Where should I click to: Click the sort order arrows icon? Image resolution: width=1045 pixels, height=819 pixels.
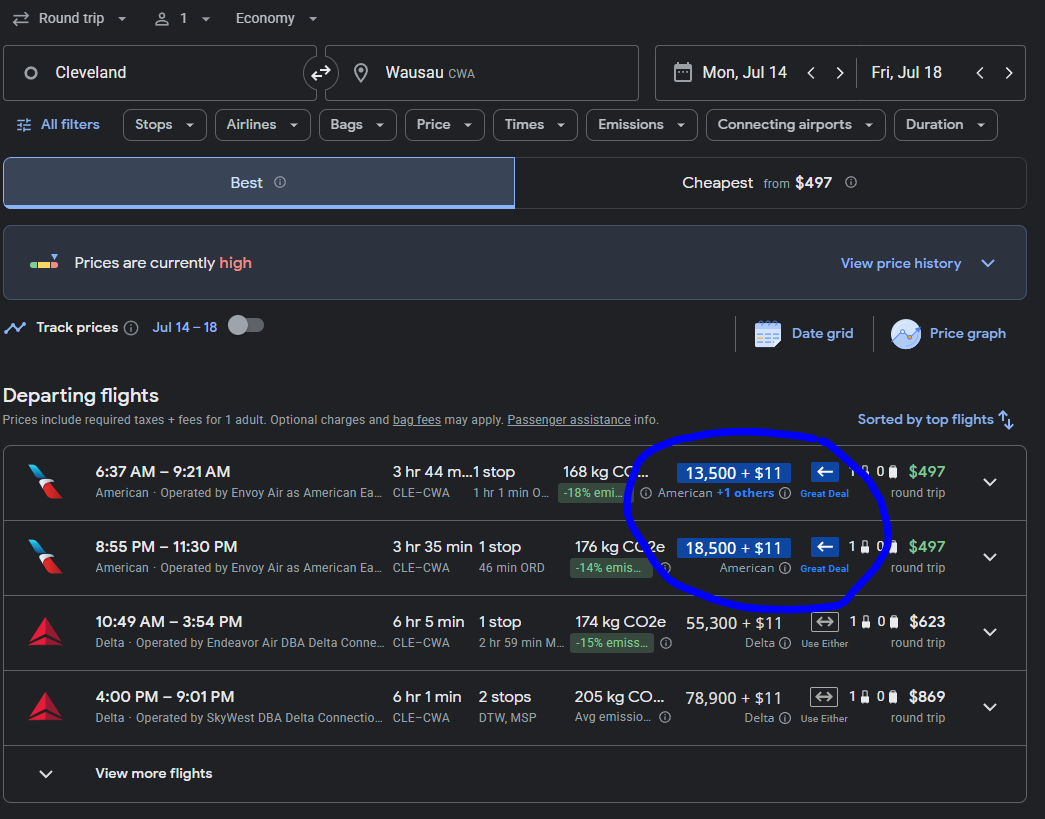coord(1006,420)
